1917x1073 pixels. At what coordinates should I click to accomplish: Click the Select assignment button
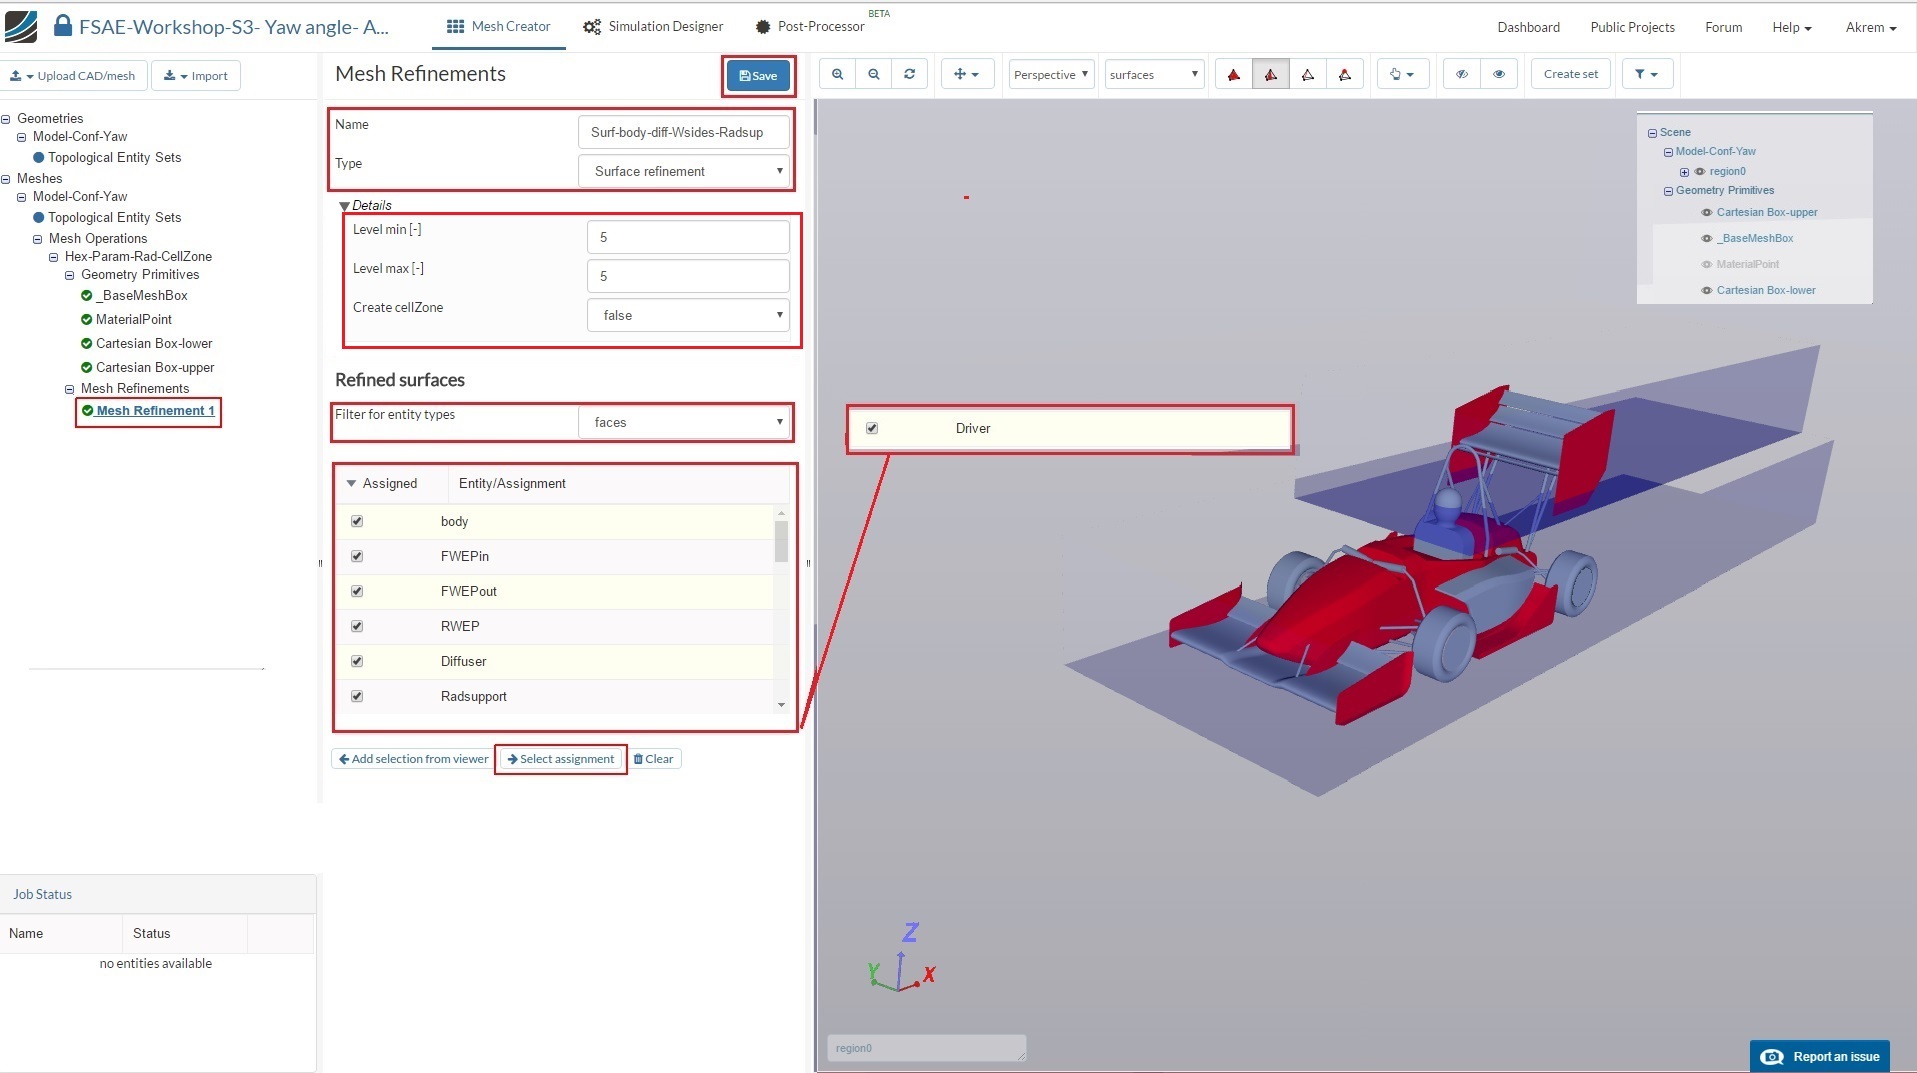point(561,759)
